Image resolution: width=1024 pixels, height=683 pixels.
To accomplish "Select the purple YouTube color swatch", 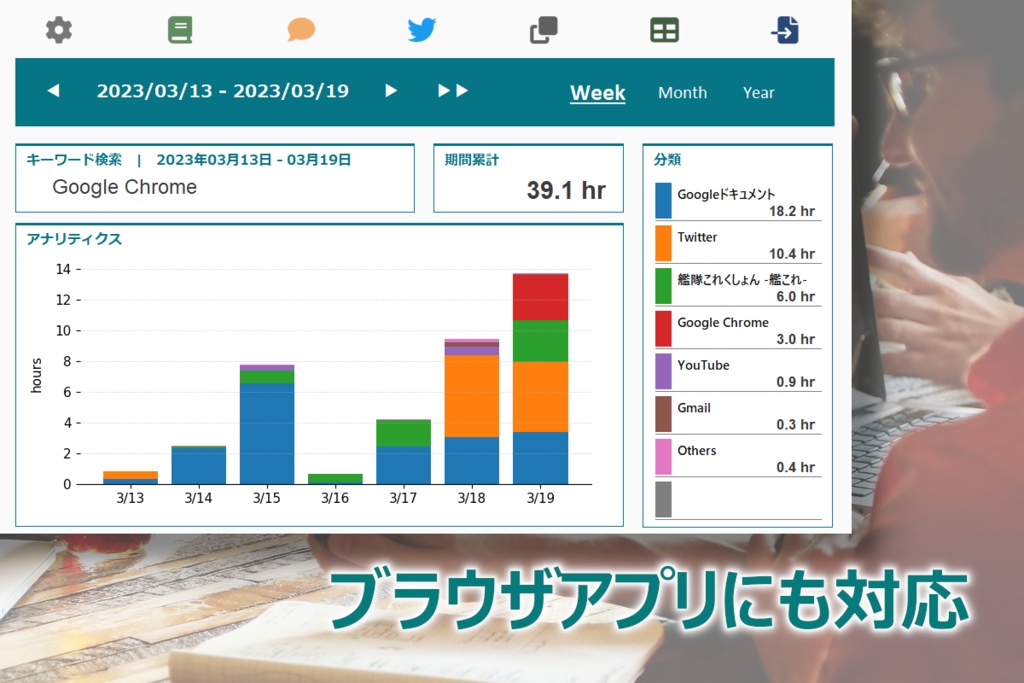I will pos(664,372).
